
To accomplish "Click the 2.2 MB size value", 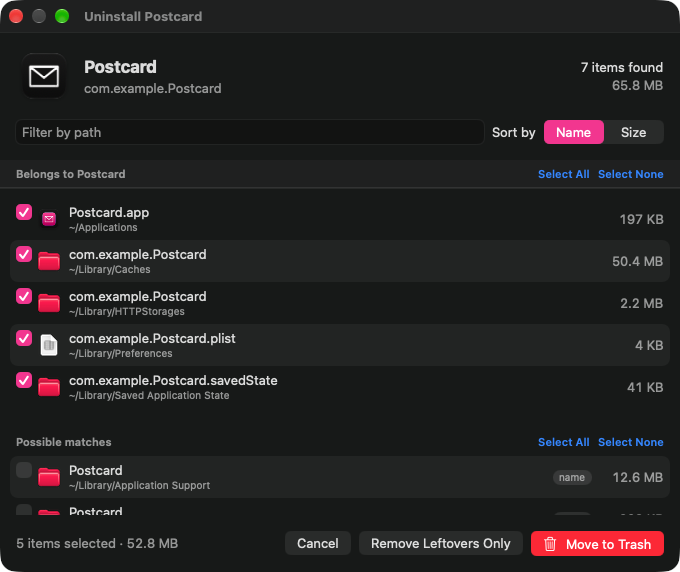I will 641,303.
